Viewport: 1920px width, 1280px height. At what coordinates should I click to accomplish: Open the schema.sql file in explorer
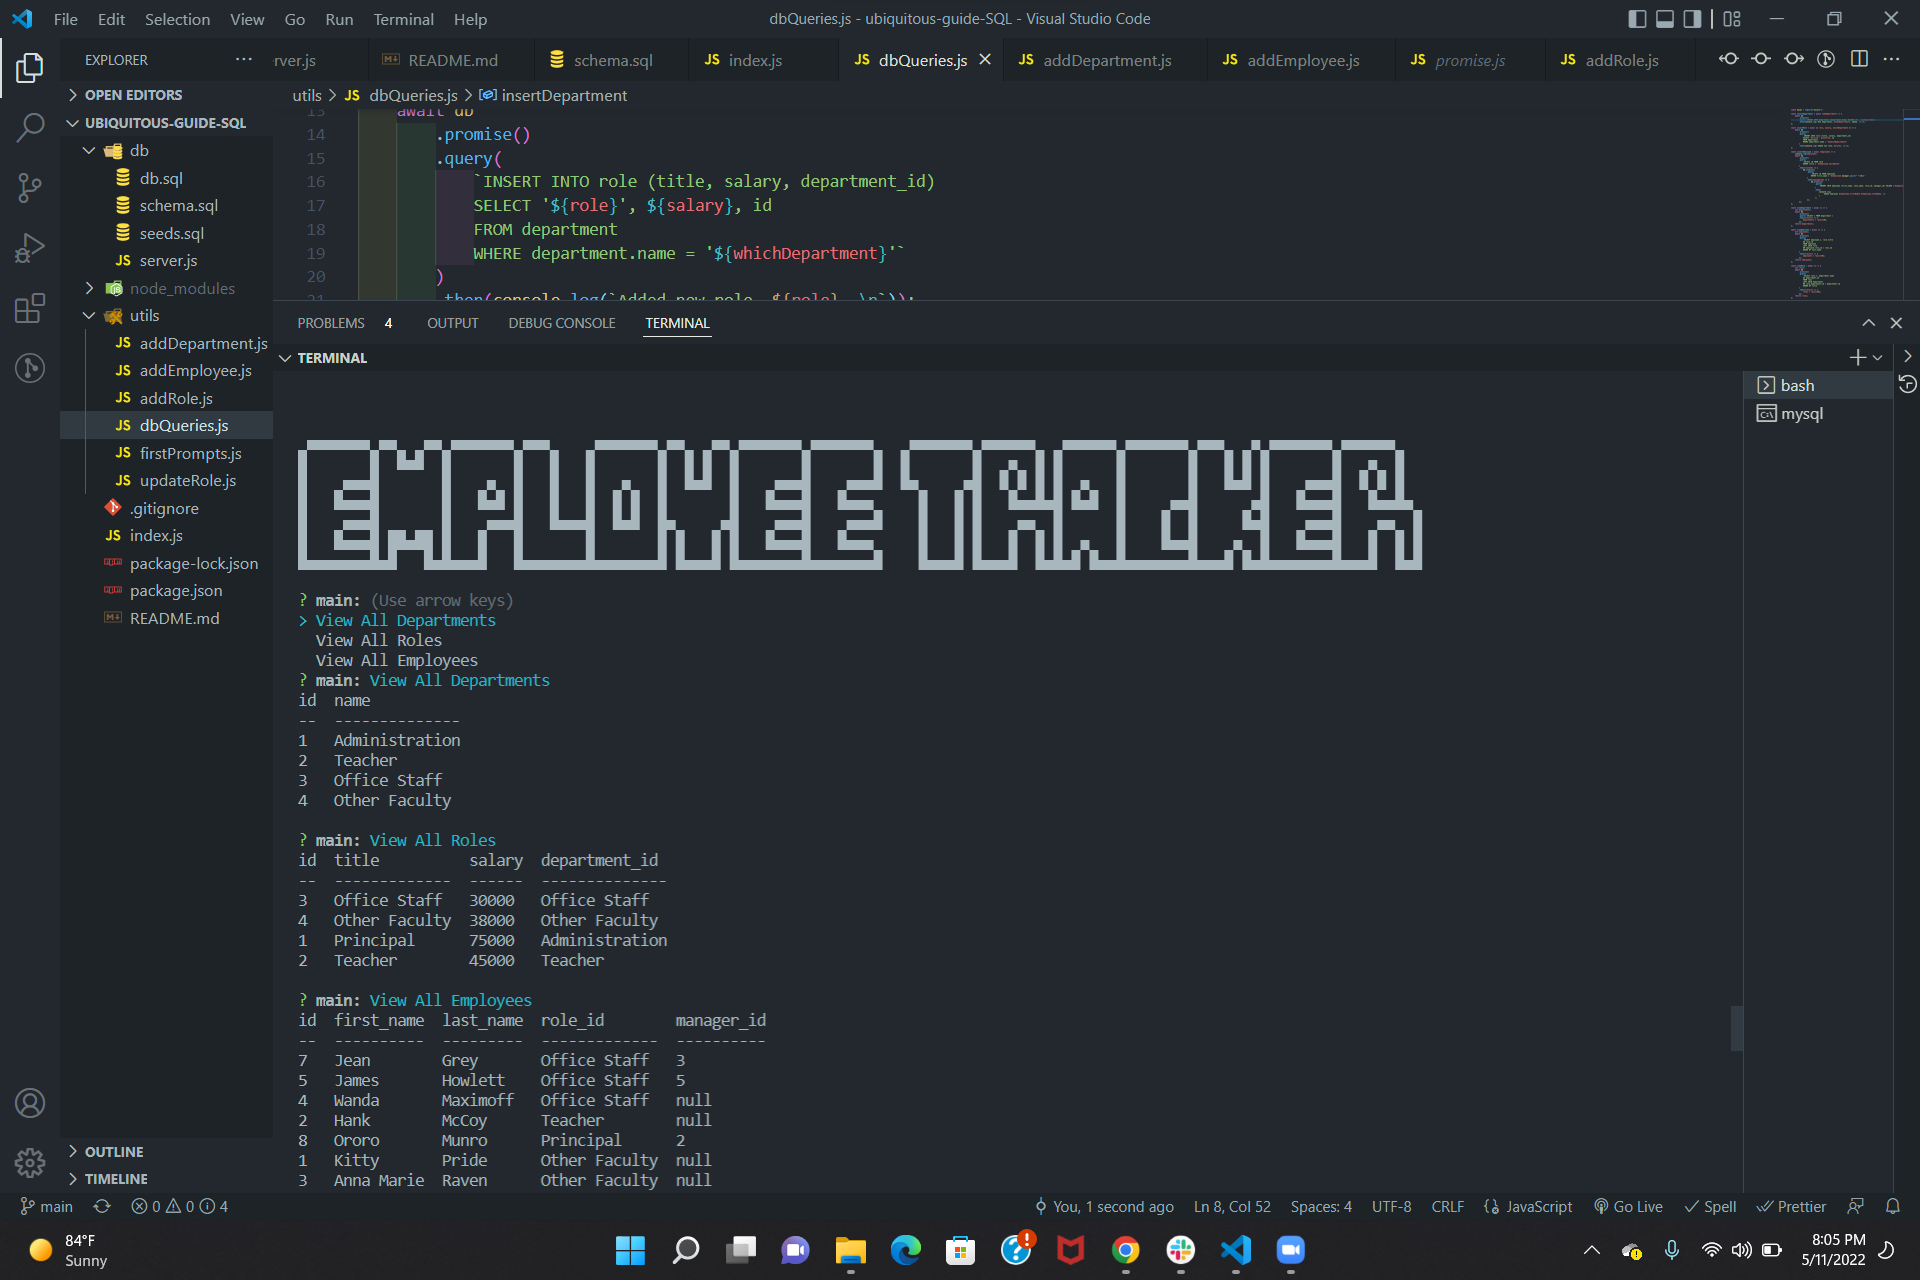(x=178, y=205)
